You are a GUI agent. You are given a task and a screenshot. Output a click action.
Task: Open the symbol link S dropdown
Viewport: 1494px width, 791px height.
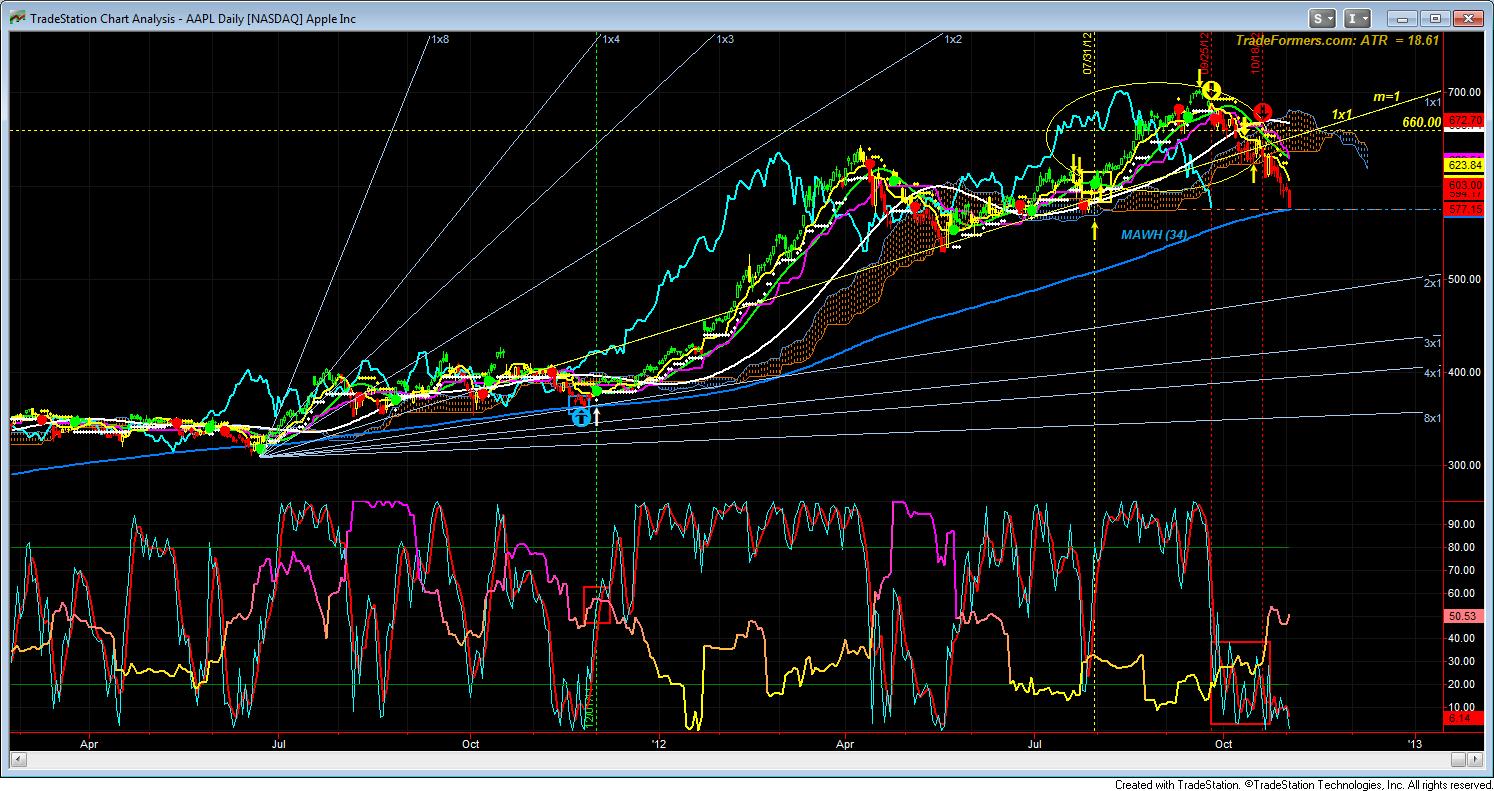point(1323,18)
